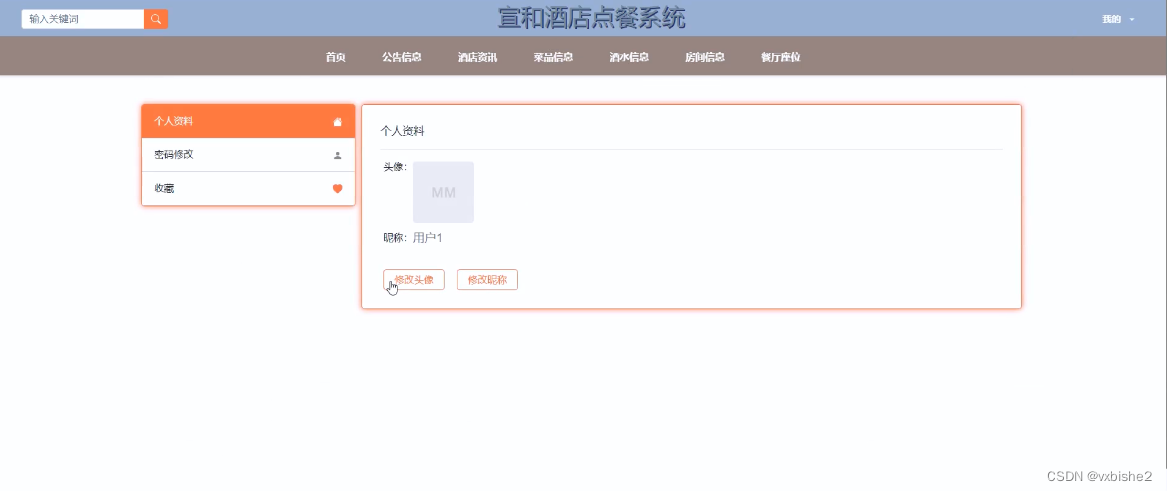Screen dimensions: 1167x491
Task: Click the heart icon beside 收藏
Action: 337,189
